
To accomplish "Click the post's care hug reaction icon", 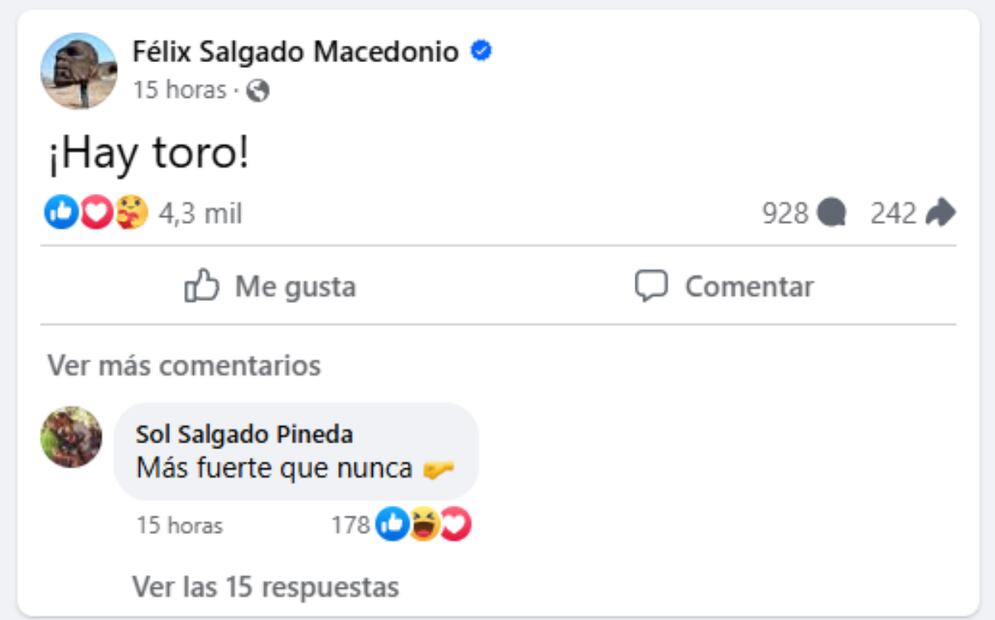I will point(131,212).
